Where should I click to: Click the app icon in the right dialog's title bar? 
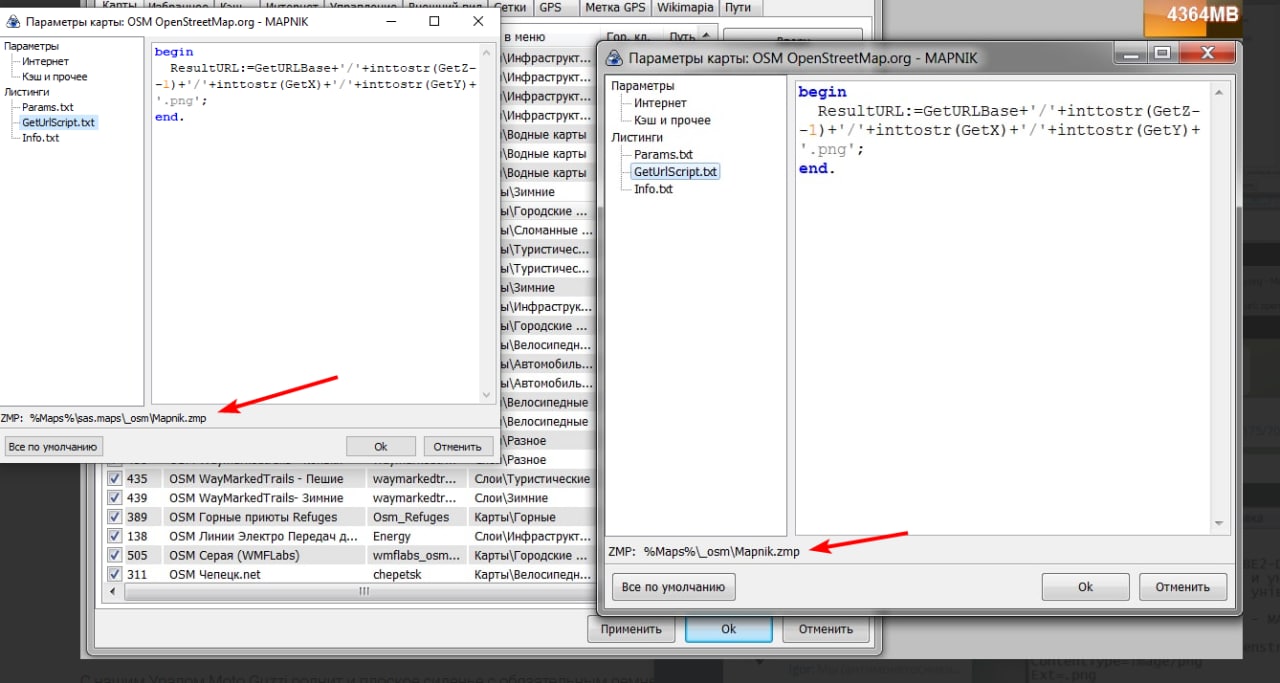pos(615,58)
